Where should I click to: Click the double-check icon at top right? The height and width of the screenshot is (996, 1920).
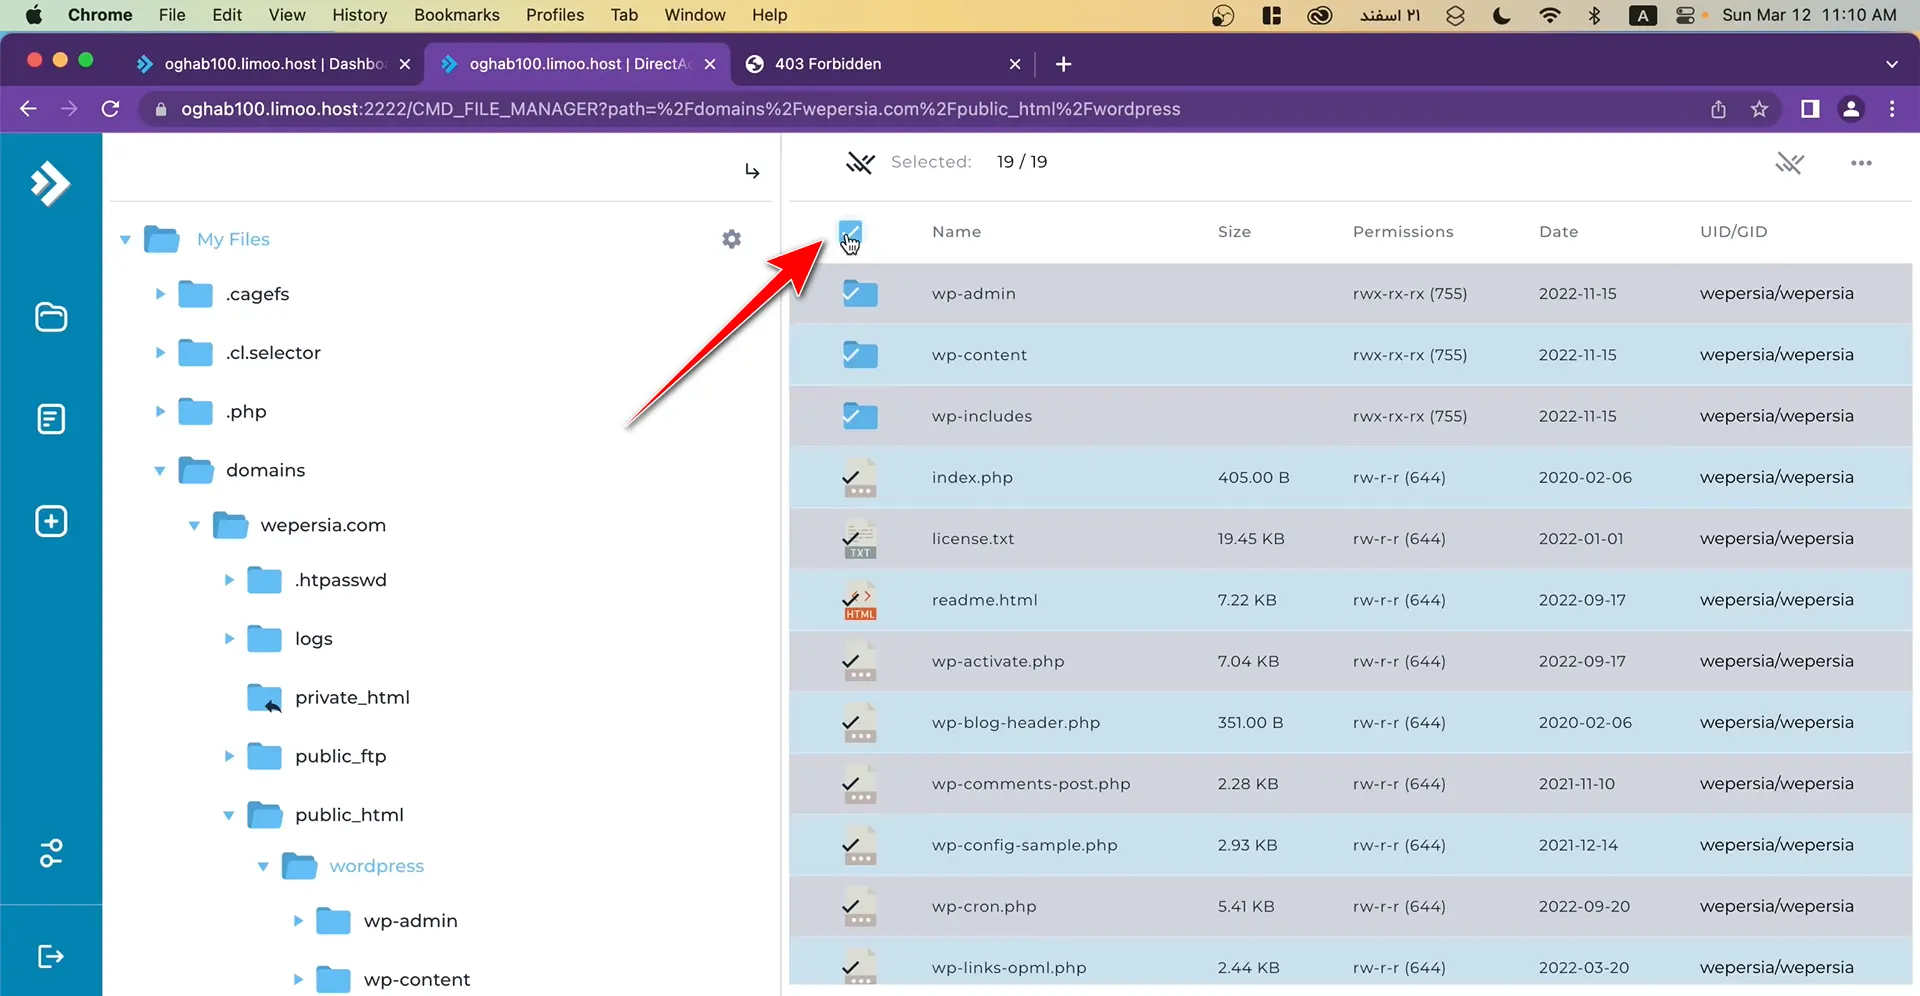pyautogui.click(x=1790, y=163)
